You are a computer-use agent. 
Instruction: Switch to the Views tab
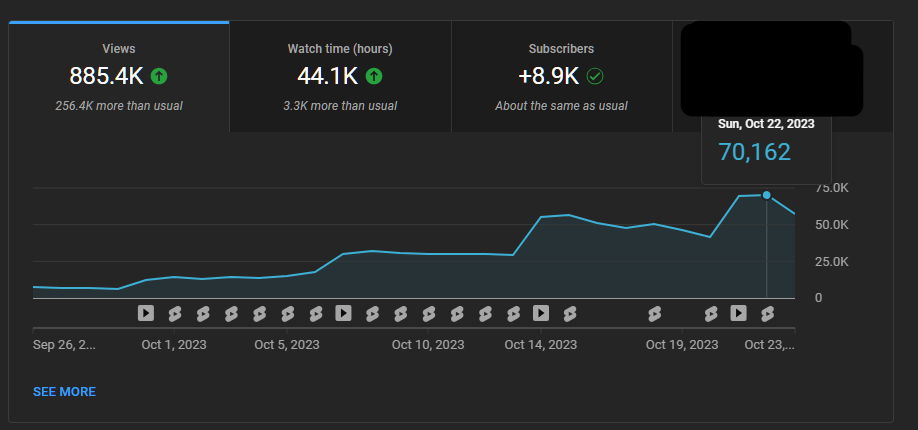point(119,76)
